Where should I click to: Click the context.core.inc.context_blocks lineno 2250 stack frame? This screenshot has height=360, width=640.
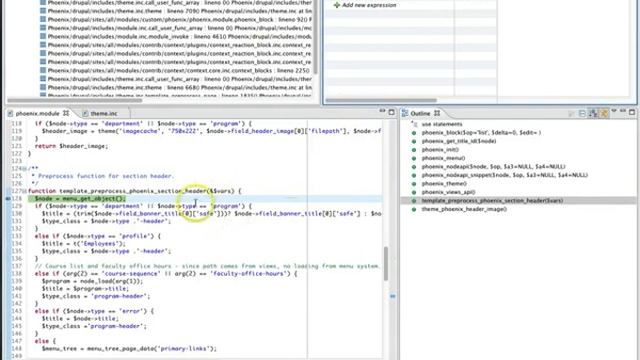[178, 71]
